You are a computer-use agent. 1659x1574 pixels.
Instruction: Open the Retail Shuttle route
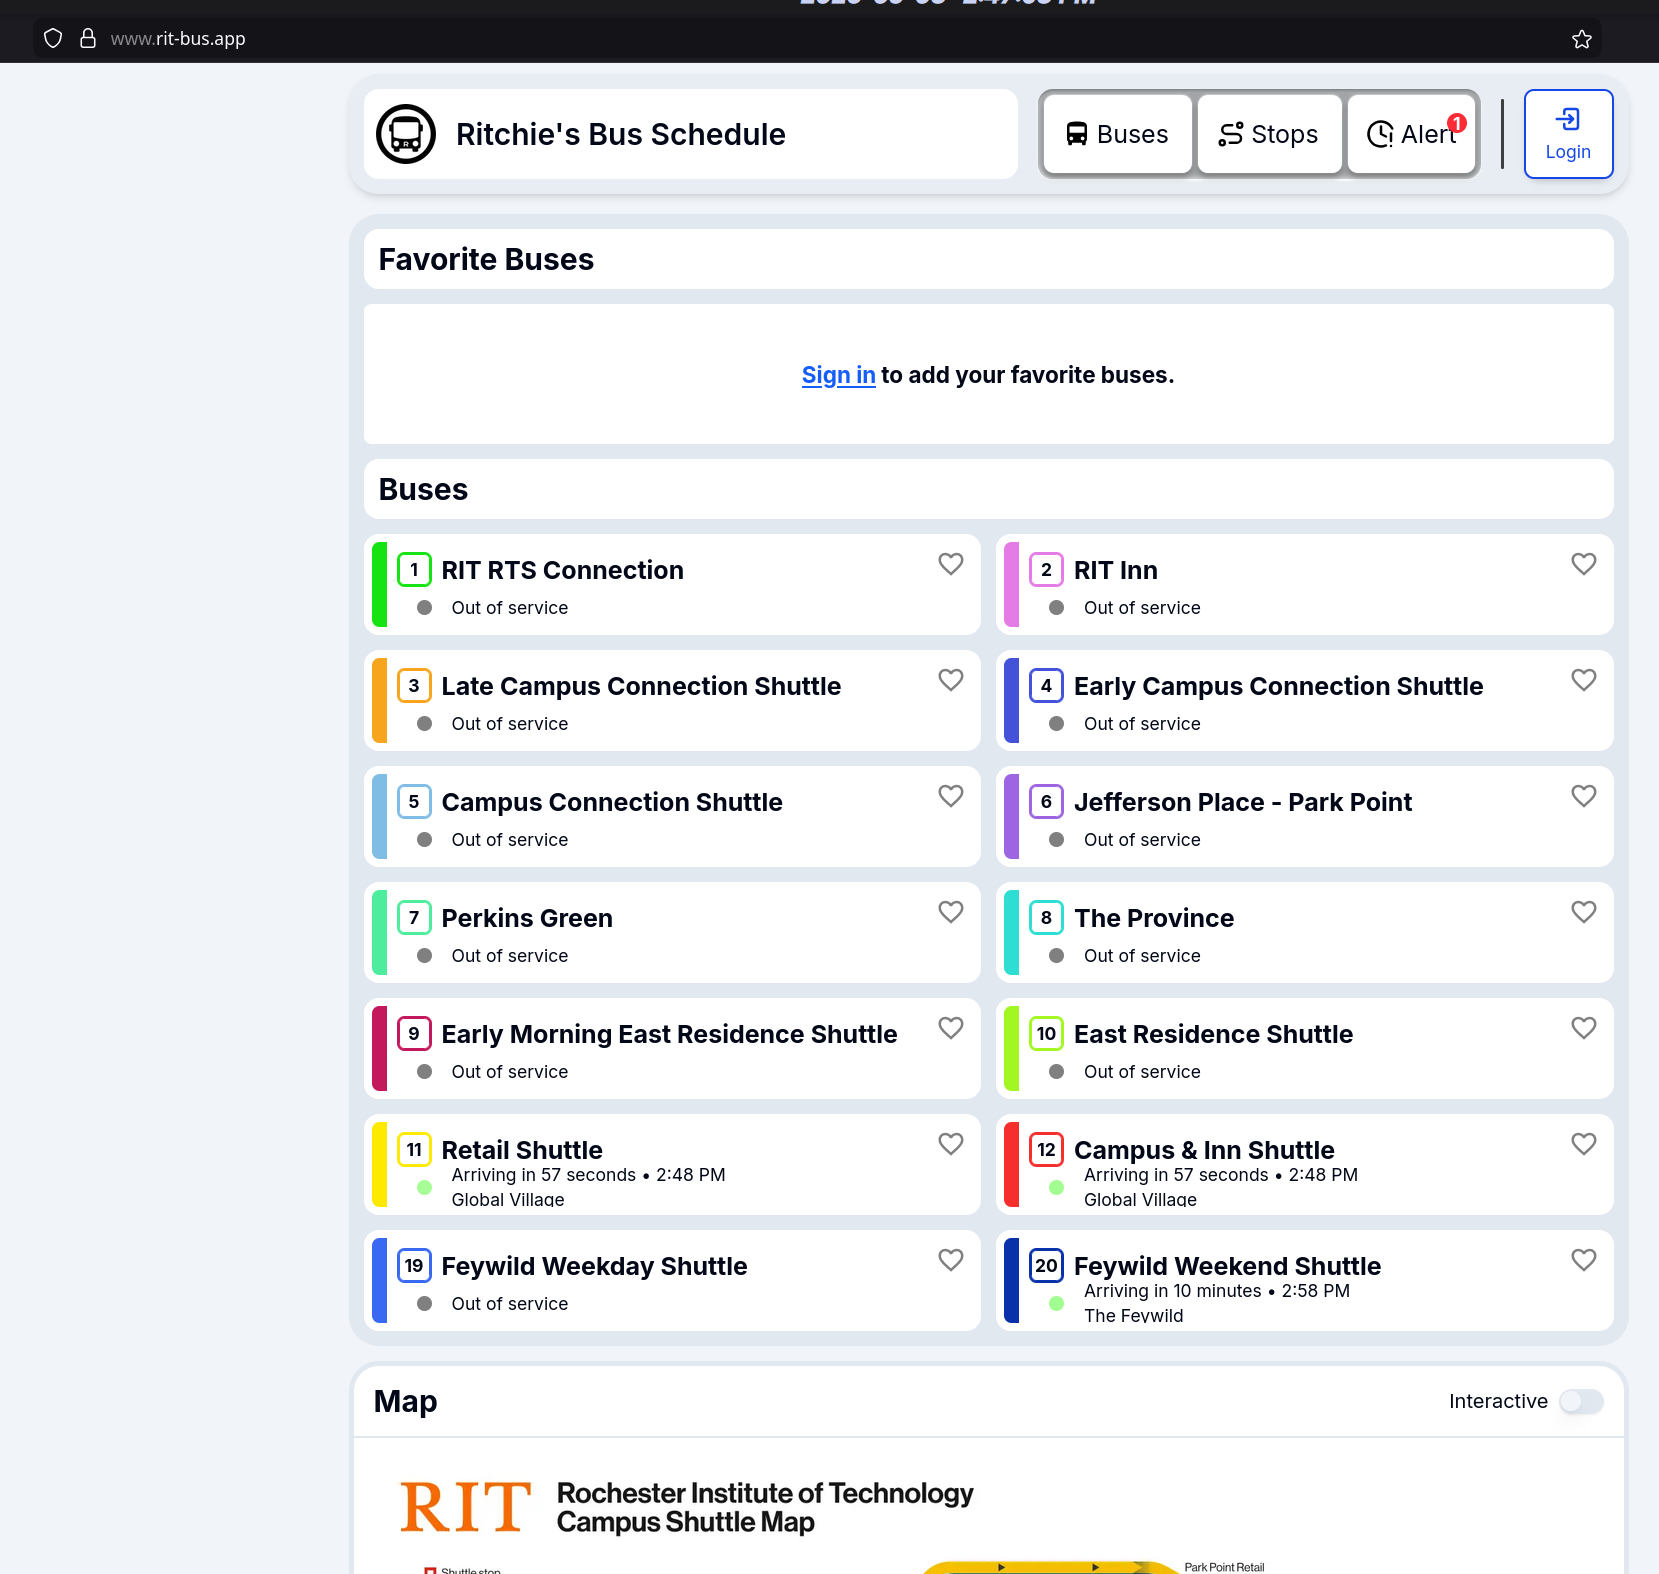point(672,1165)
